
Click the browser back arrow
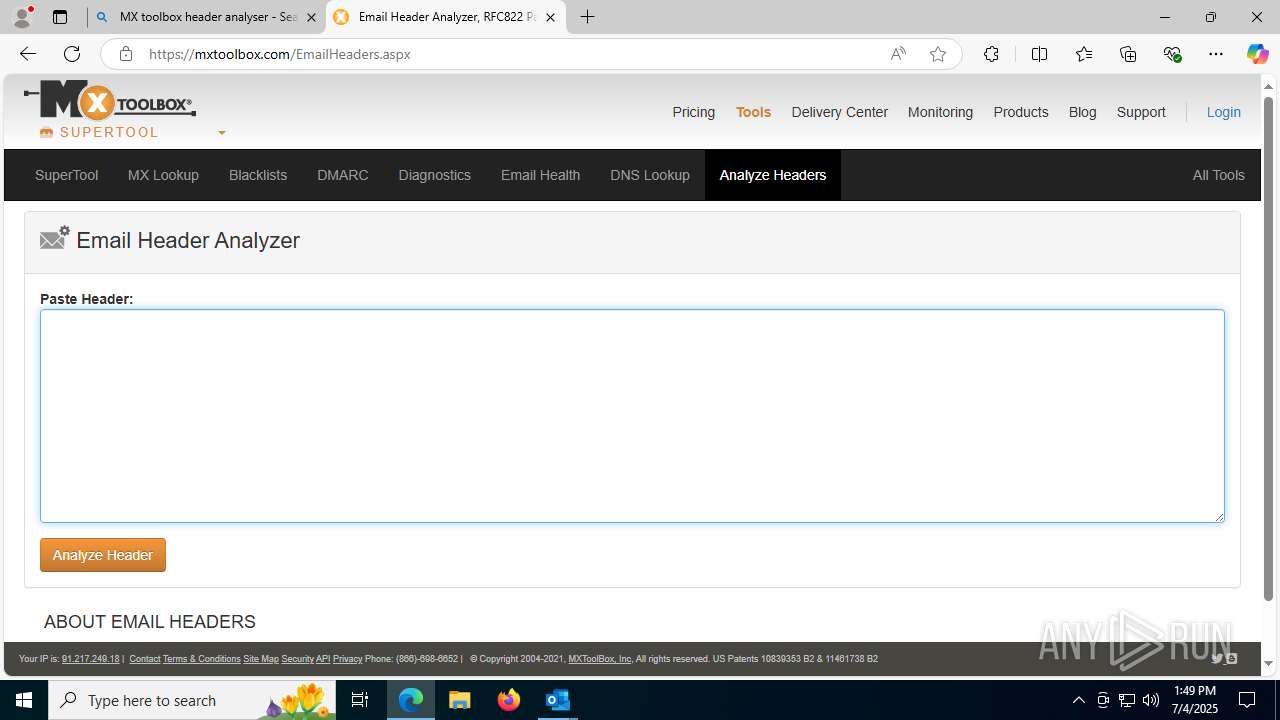[27, 54]
